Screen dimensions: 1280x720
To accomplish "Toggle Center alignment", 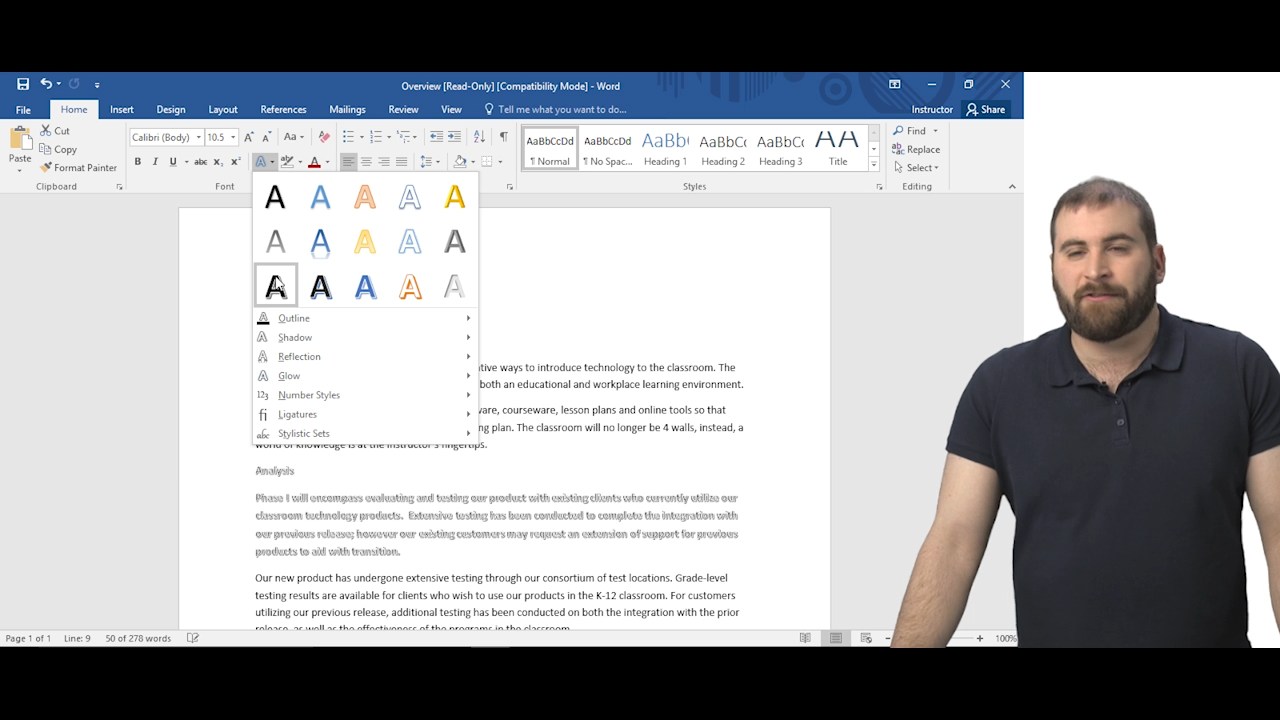I will [366, 162].
